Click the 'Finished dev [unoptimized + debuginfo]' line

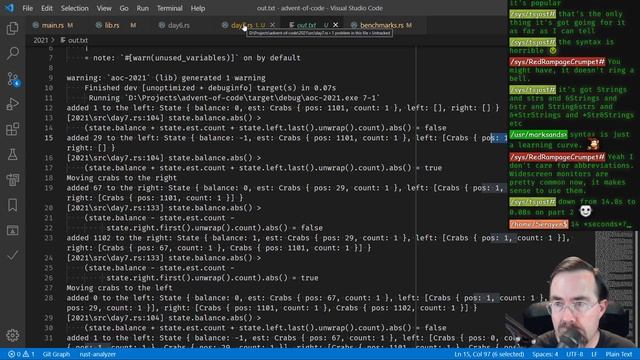(210, 88)
